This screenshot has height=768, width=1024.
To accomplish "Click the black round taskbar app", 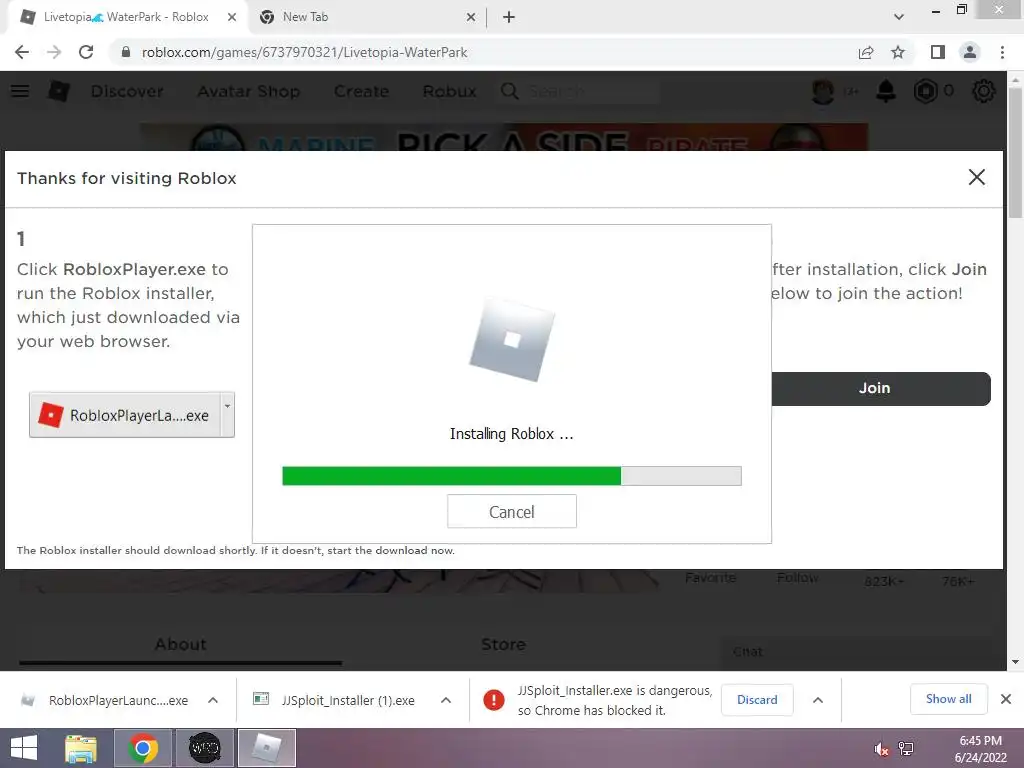I will 204,748.
